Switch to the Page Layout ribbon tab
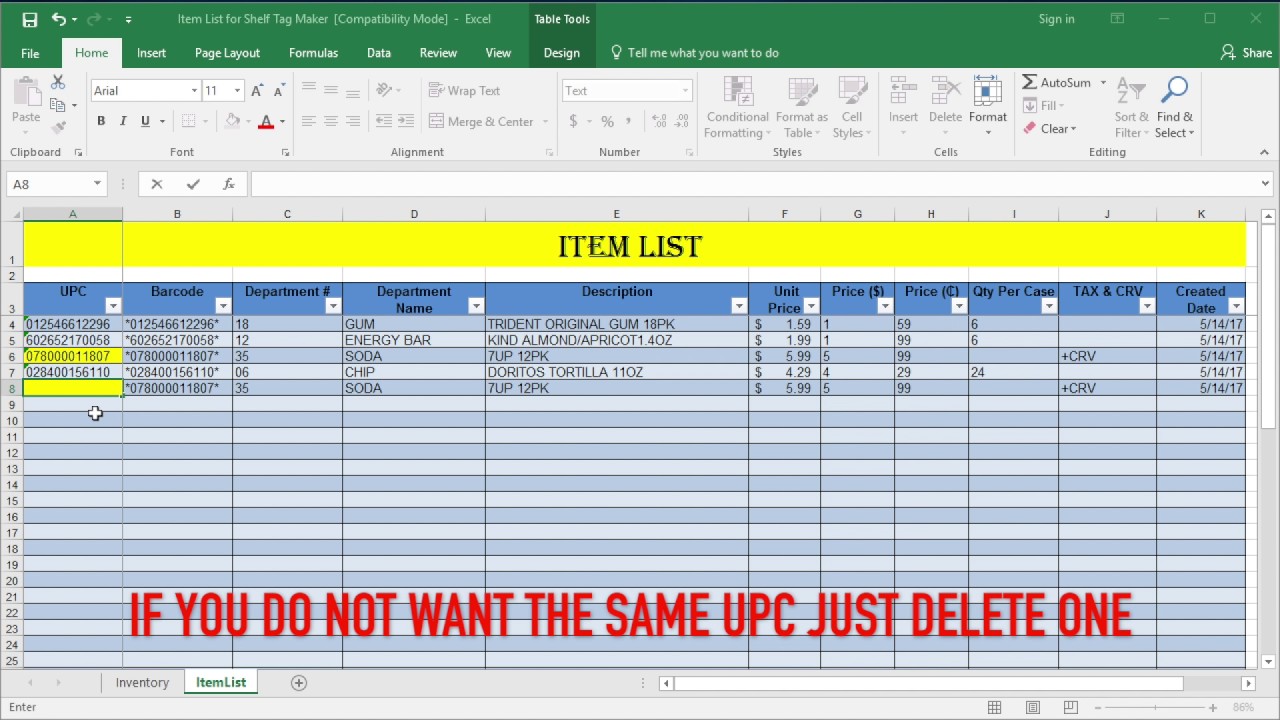 (227, 53)
